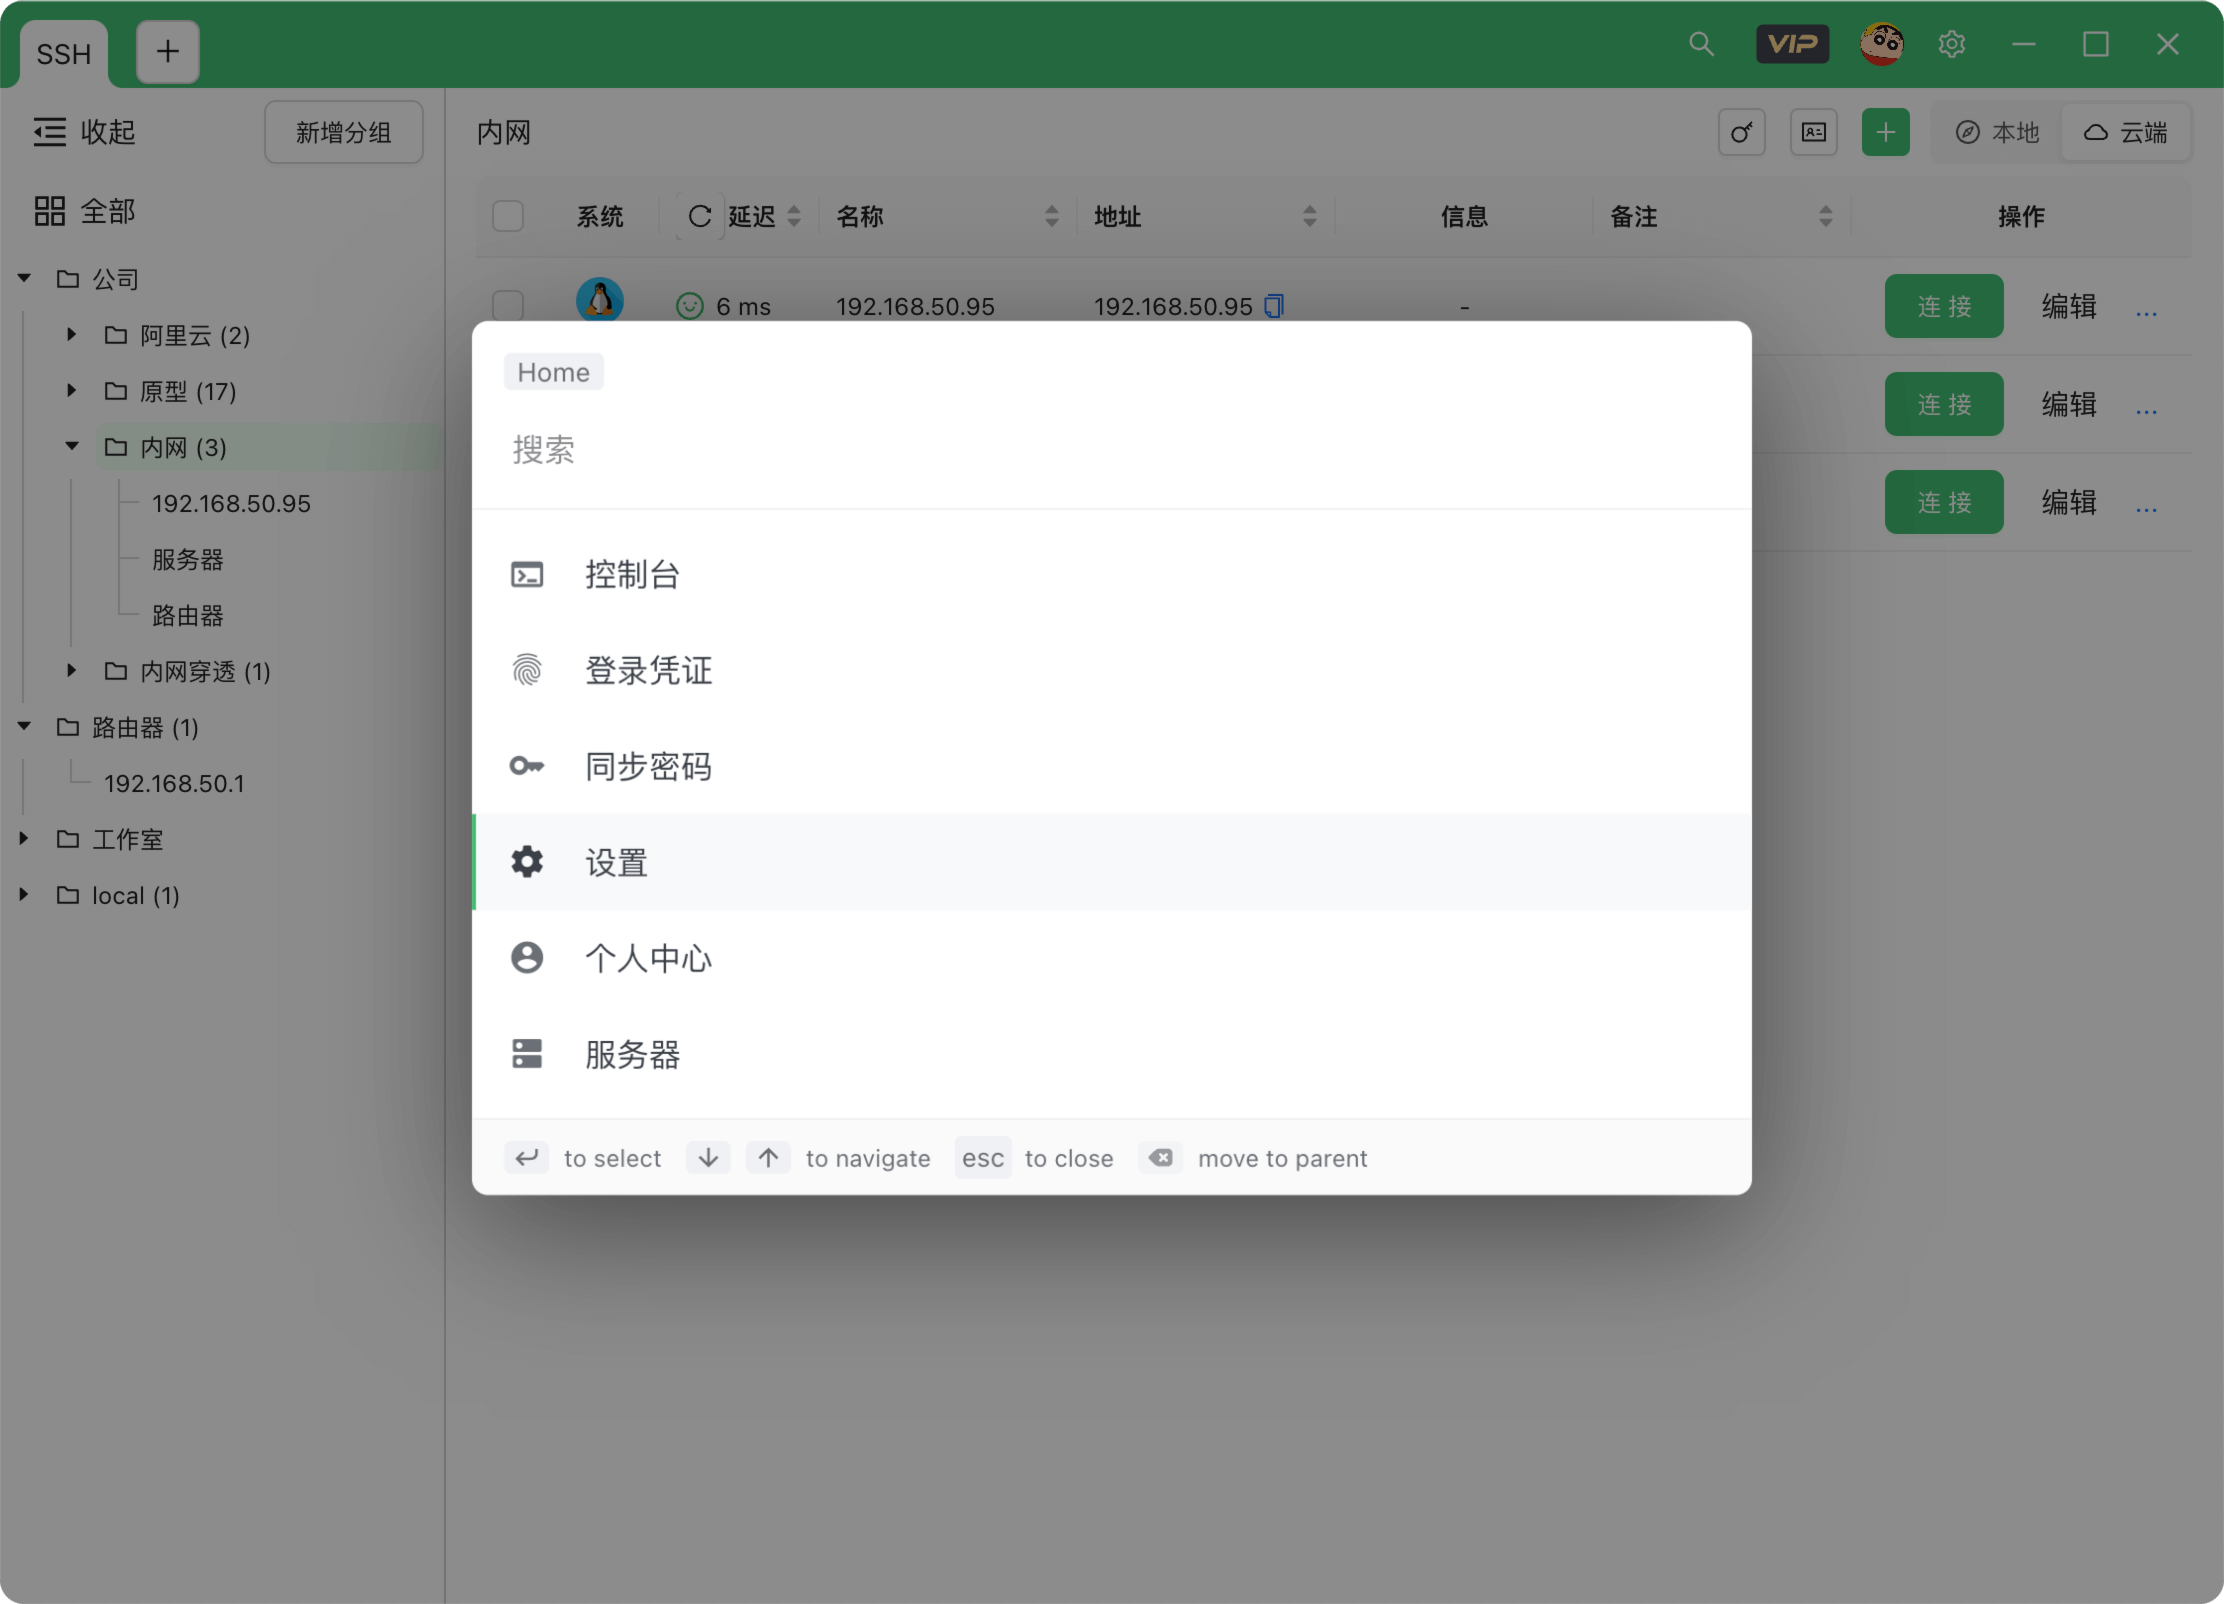Click the 新增分组 button
2224x1604 pixels.
[x=343, y=131]
